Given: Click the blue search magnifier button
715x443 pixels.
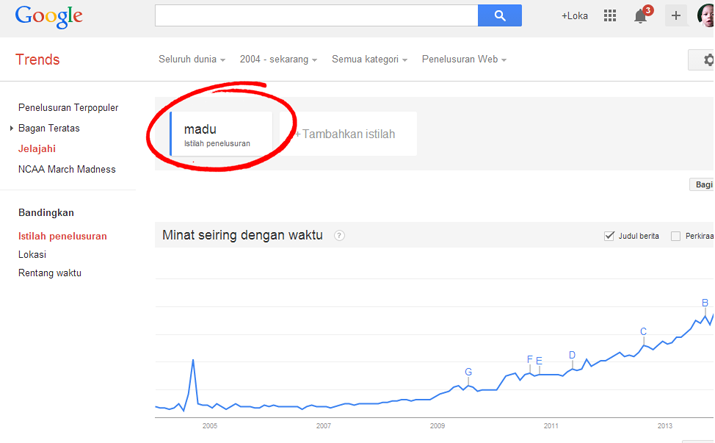Looking at the screenshot, I should pos(499,15).
